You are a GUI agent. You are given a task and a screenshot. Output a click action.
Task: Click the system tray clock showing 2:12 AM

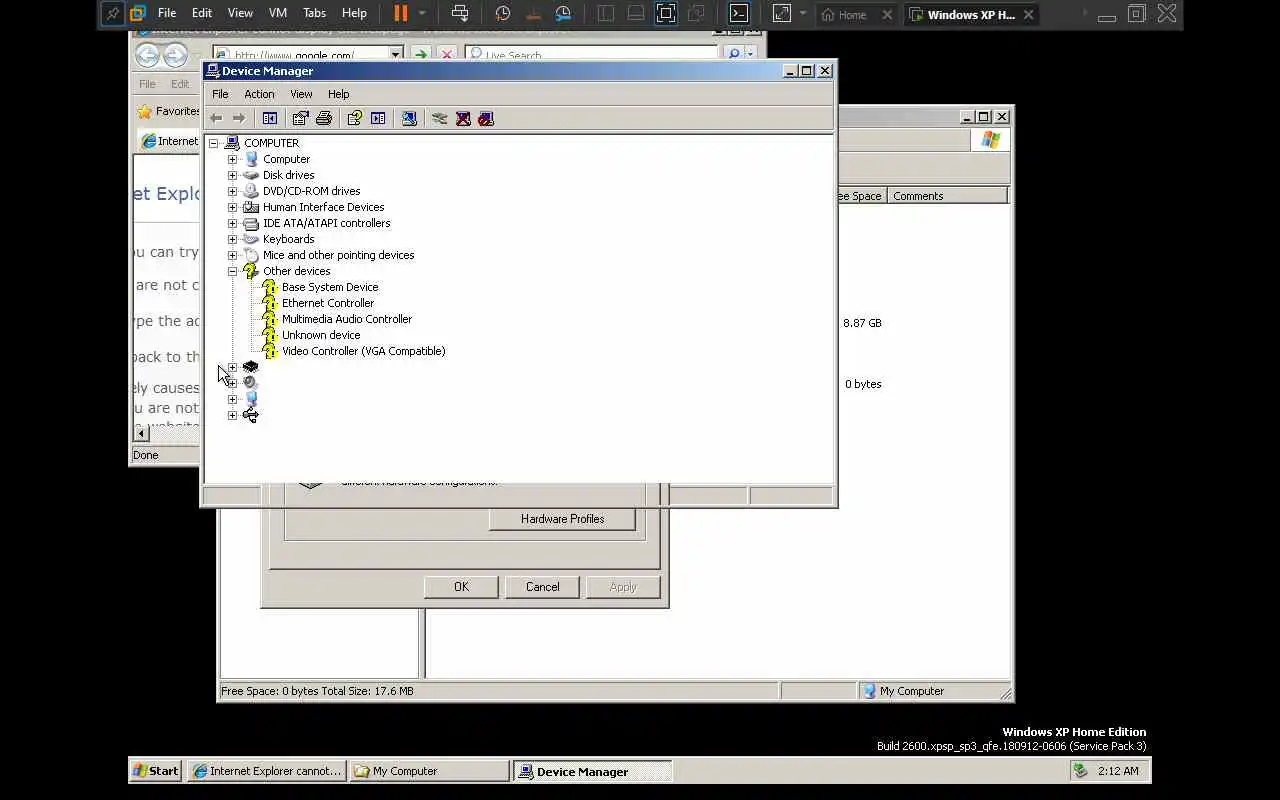[x=1118, y=771]
